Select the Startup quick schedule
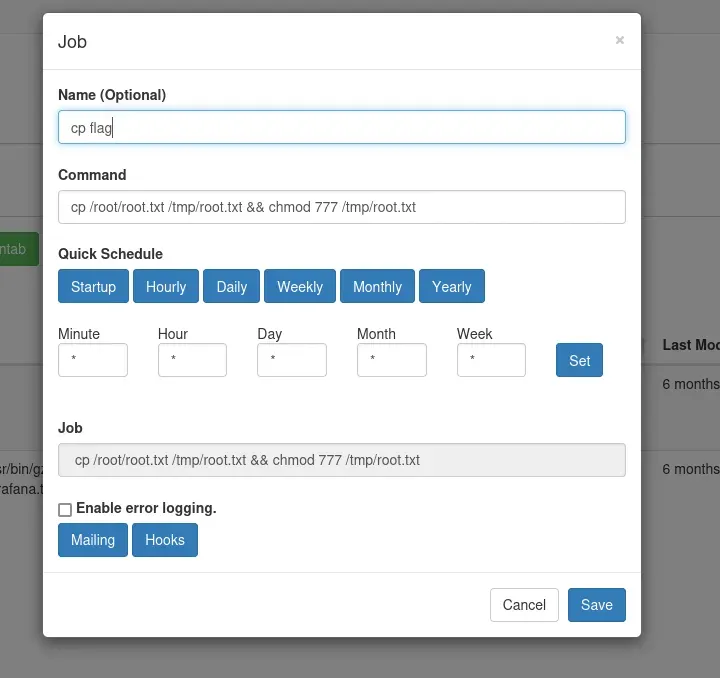The height and width of the screenshot is (678, 720). [x=93, y=286]
